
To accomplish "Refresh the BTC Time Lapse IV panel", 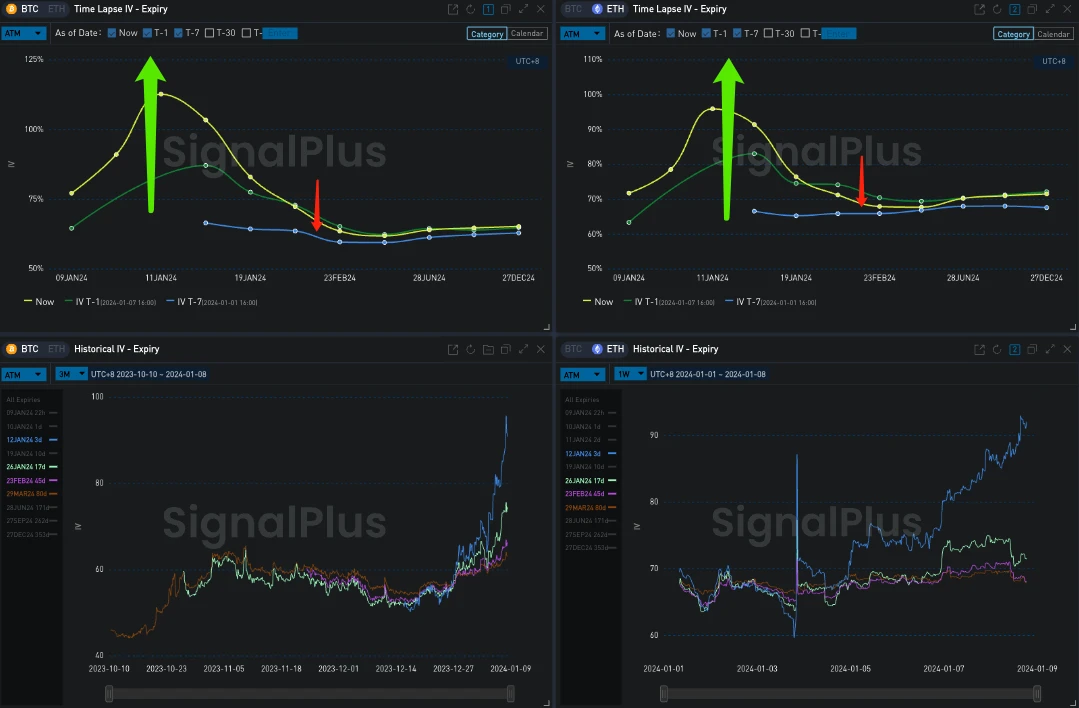I will pos(471,9).
